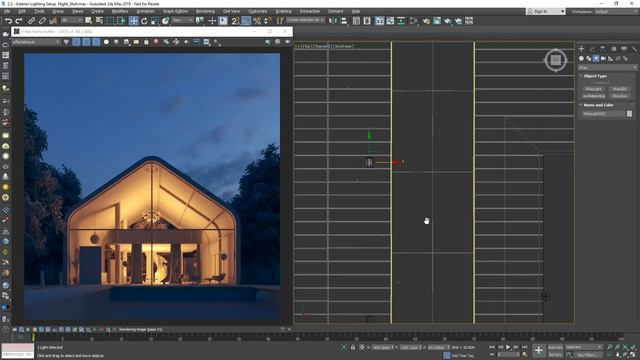Switch to the Hierarchy tab in the Command Panel
This screenshot has height=360, width=640.
(x=602, y=49)
